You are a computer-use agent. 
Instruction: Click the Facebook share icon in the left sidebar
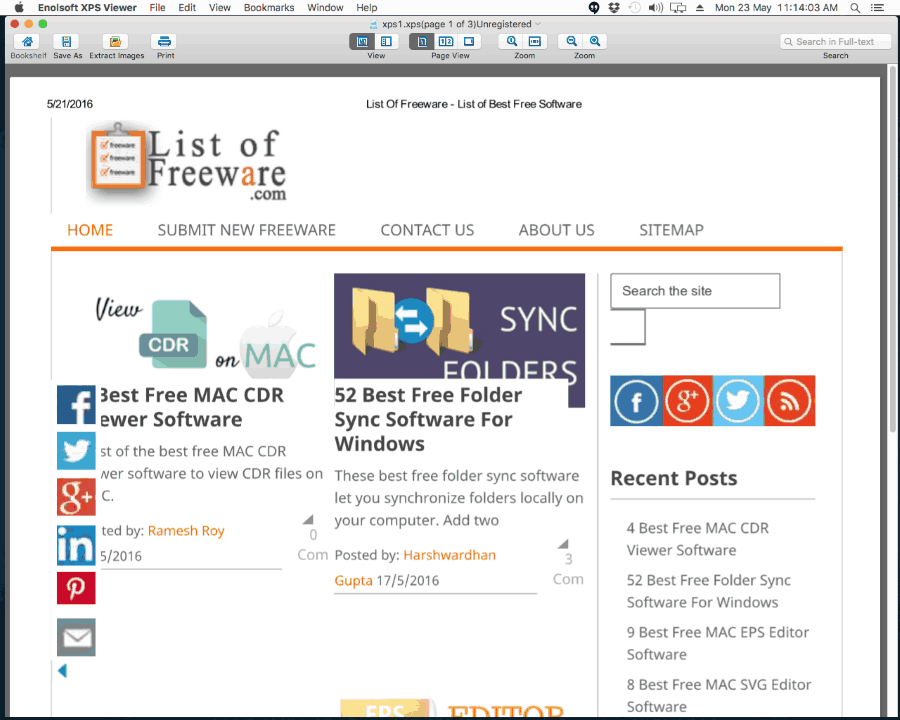click(x=76, y=404)
